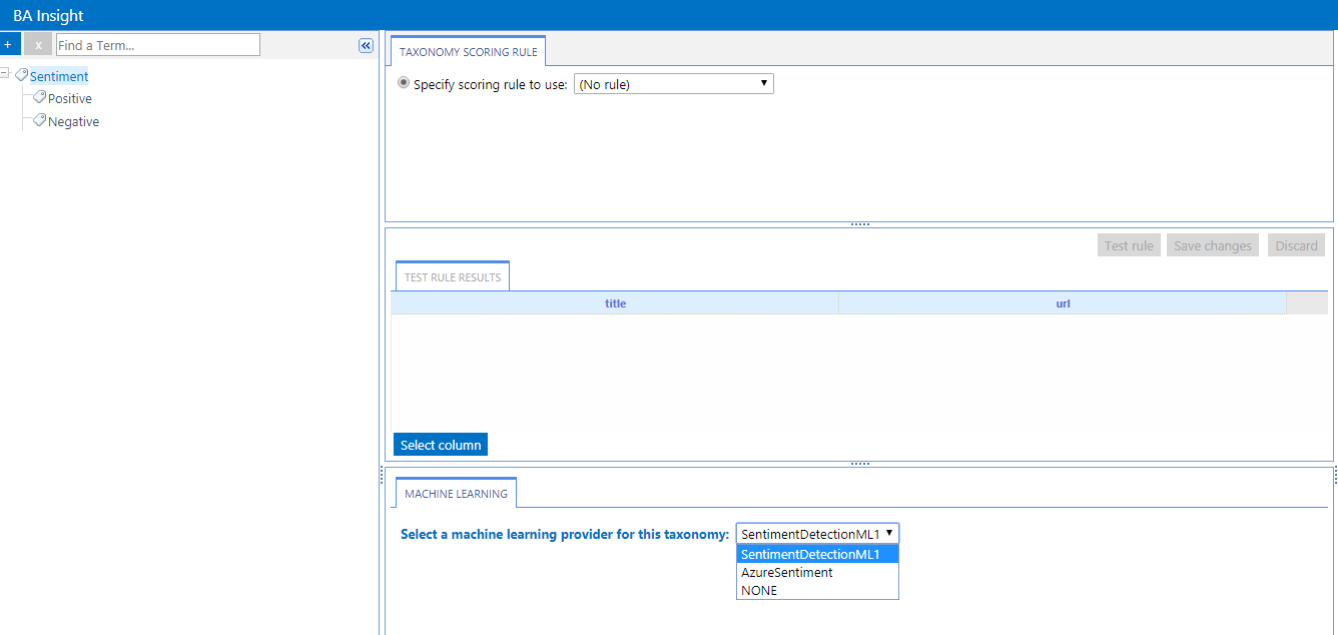Click the x remove term icon

pos(38,45)
